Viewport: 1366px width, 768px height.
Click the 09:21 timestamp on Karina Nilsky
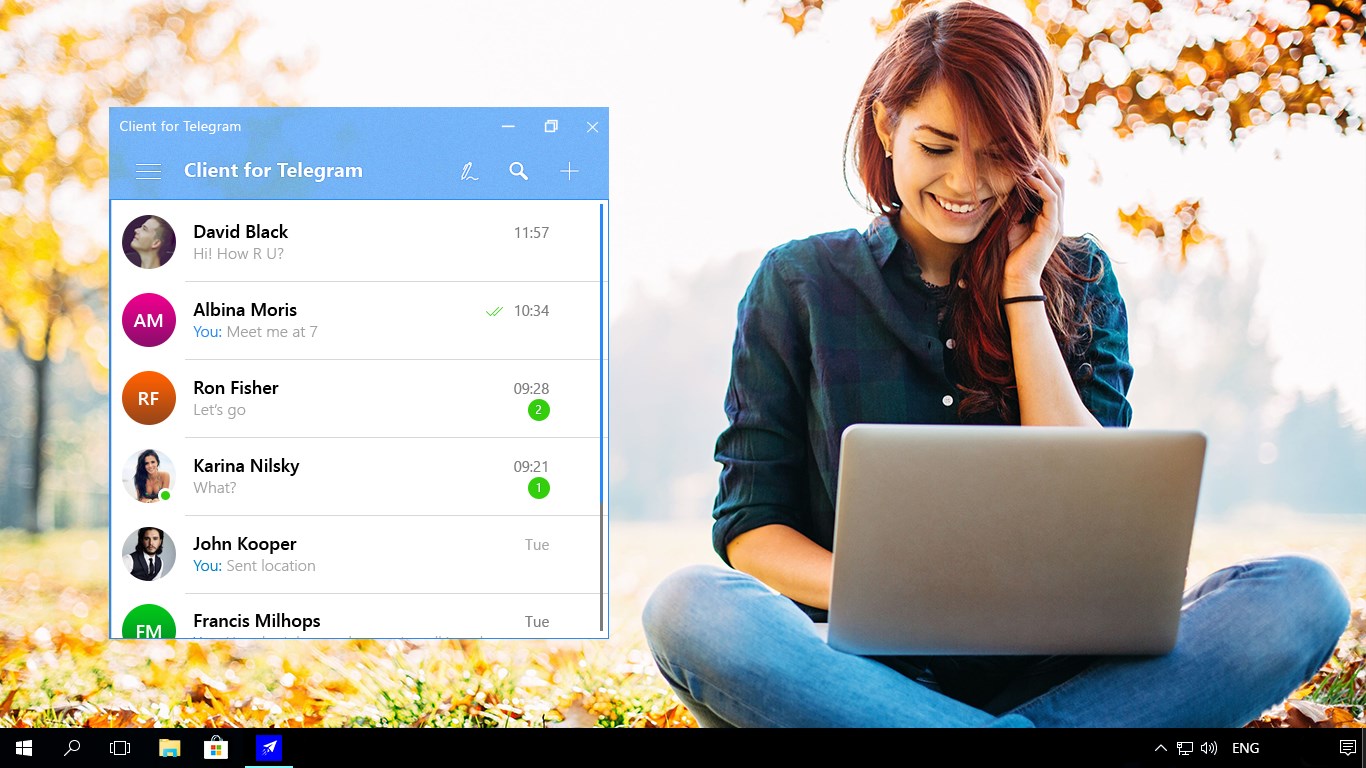tap(531, 467)
